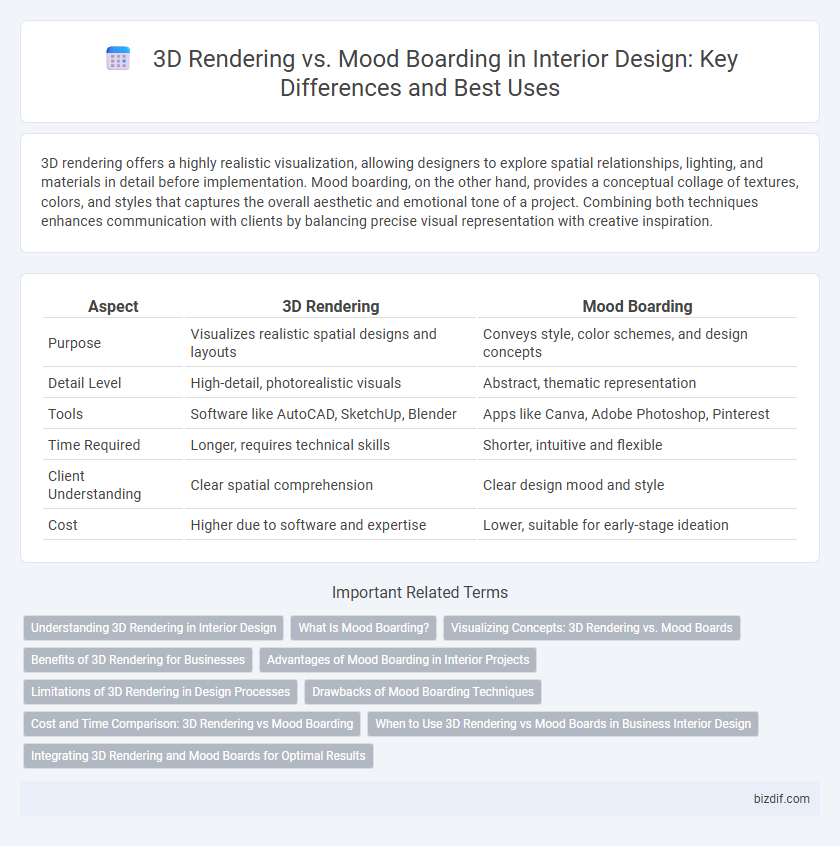Screen dimensions: 840x846
Task: Click the 'Detail Level' row label
Action: [85, 383]
